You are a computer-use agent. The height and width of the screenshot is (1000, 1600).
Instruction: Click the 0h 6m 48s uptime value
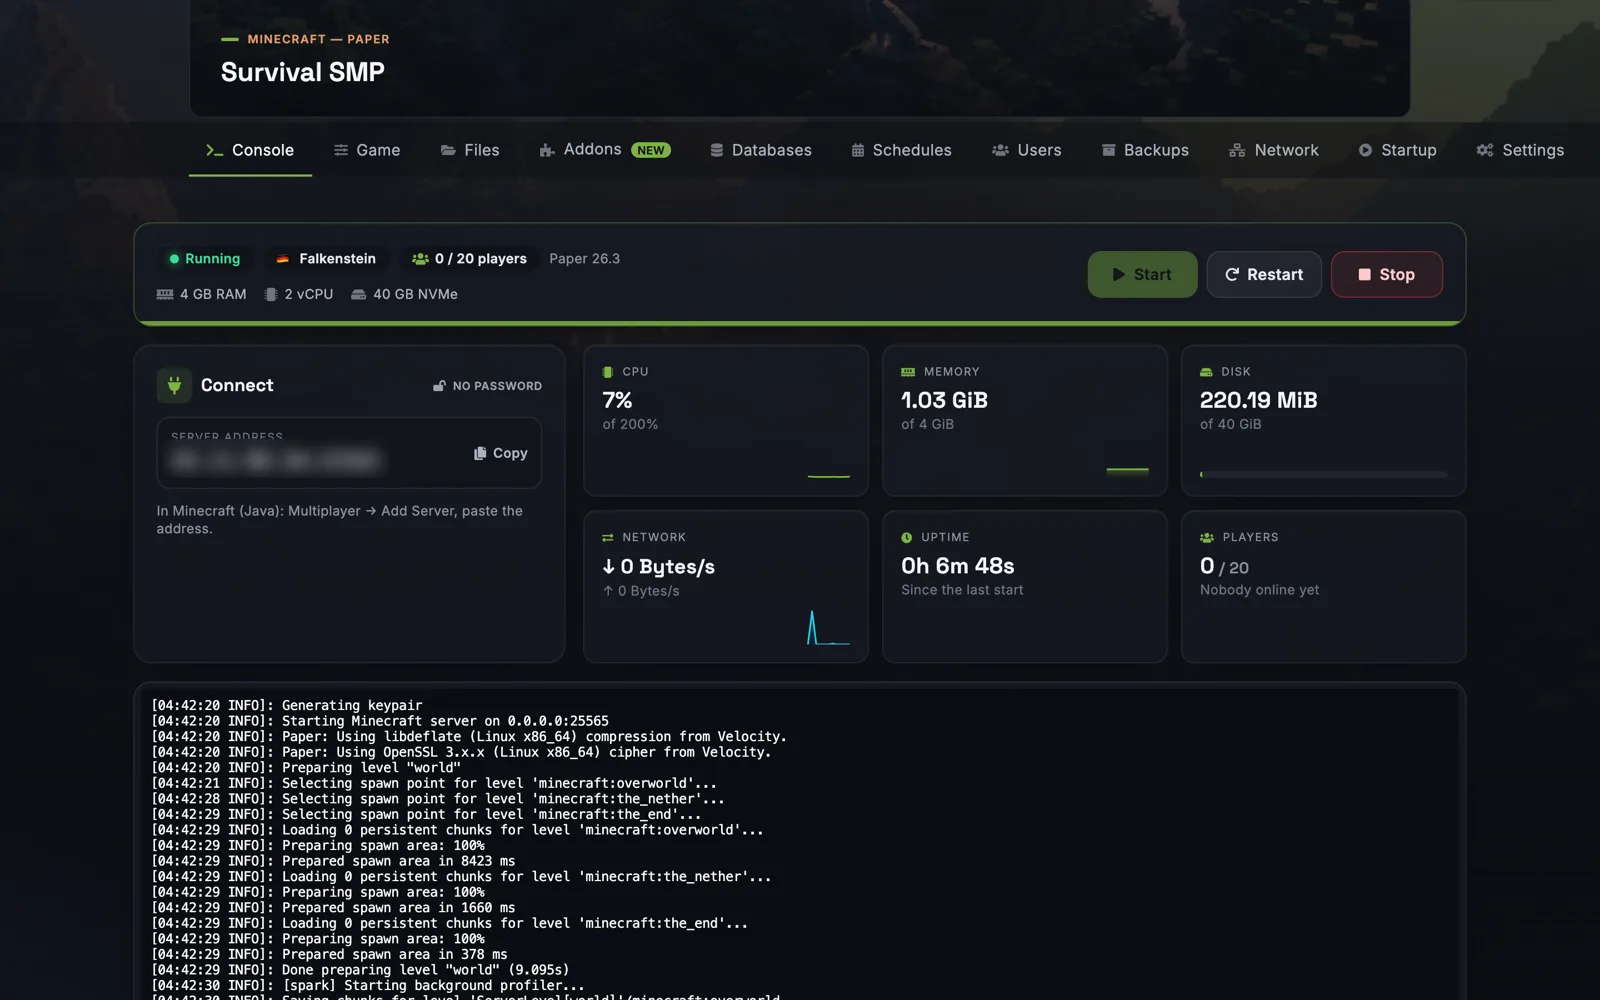958,566
